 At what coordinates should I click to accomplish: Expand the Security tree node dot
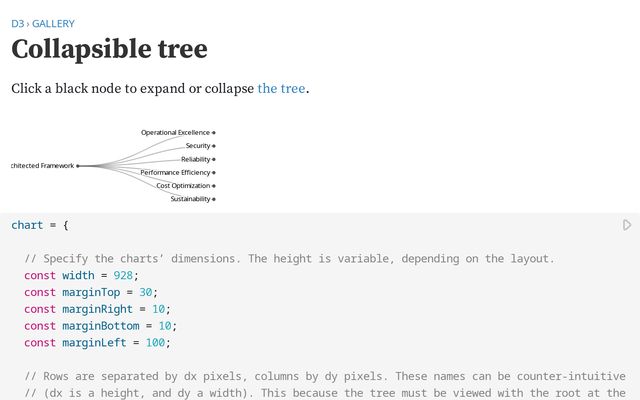(214, 146)
